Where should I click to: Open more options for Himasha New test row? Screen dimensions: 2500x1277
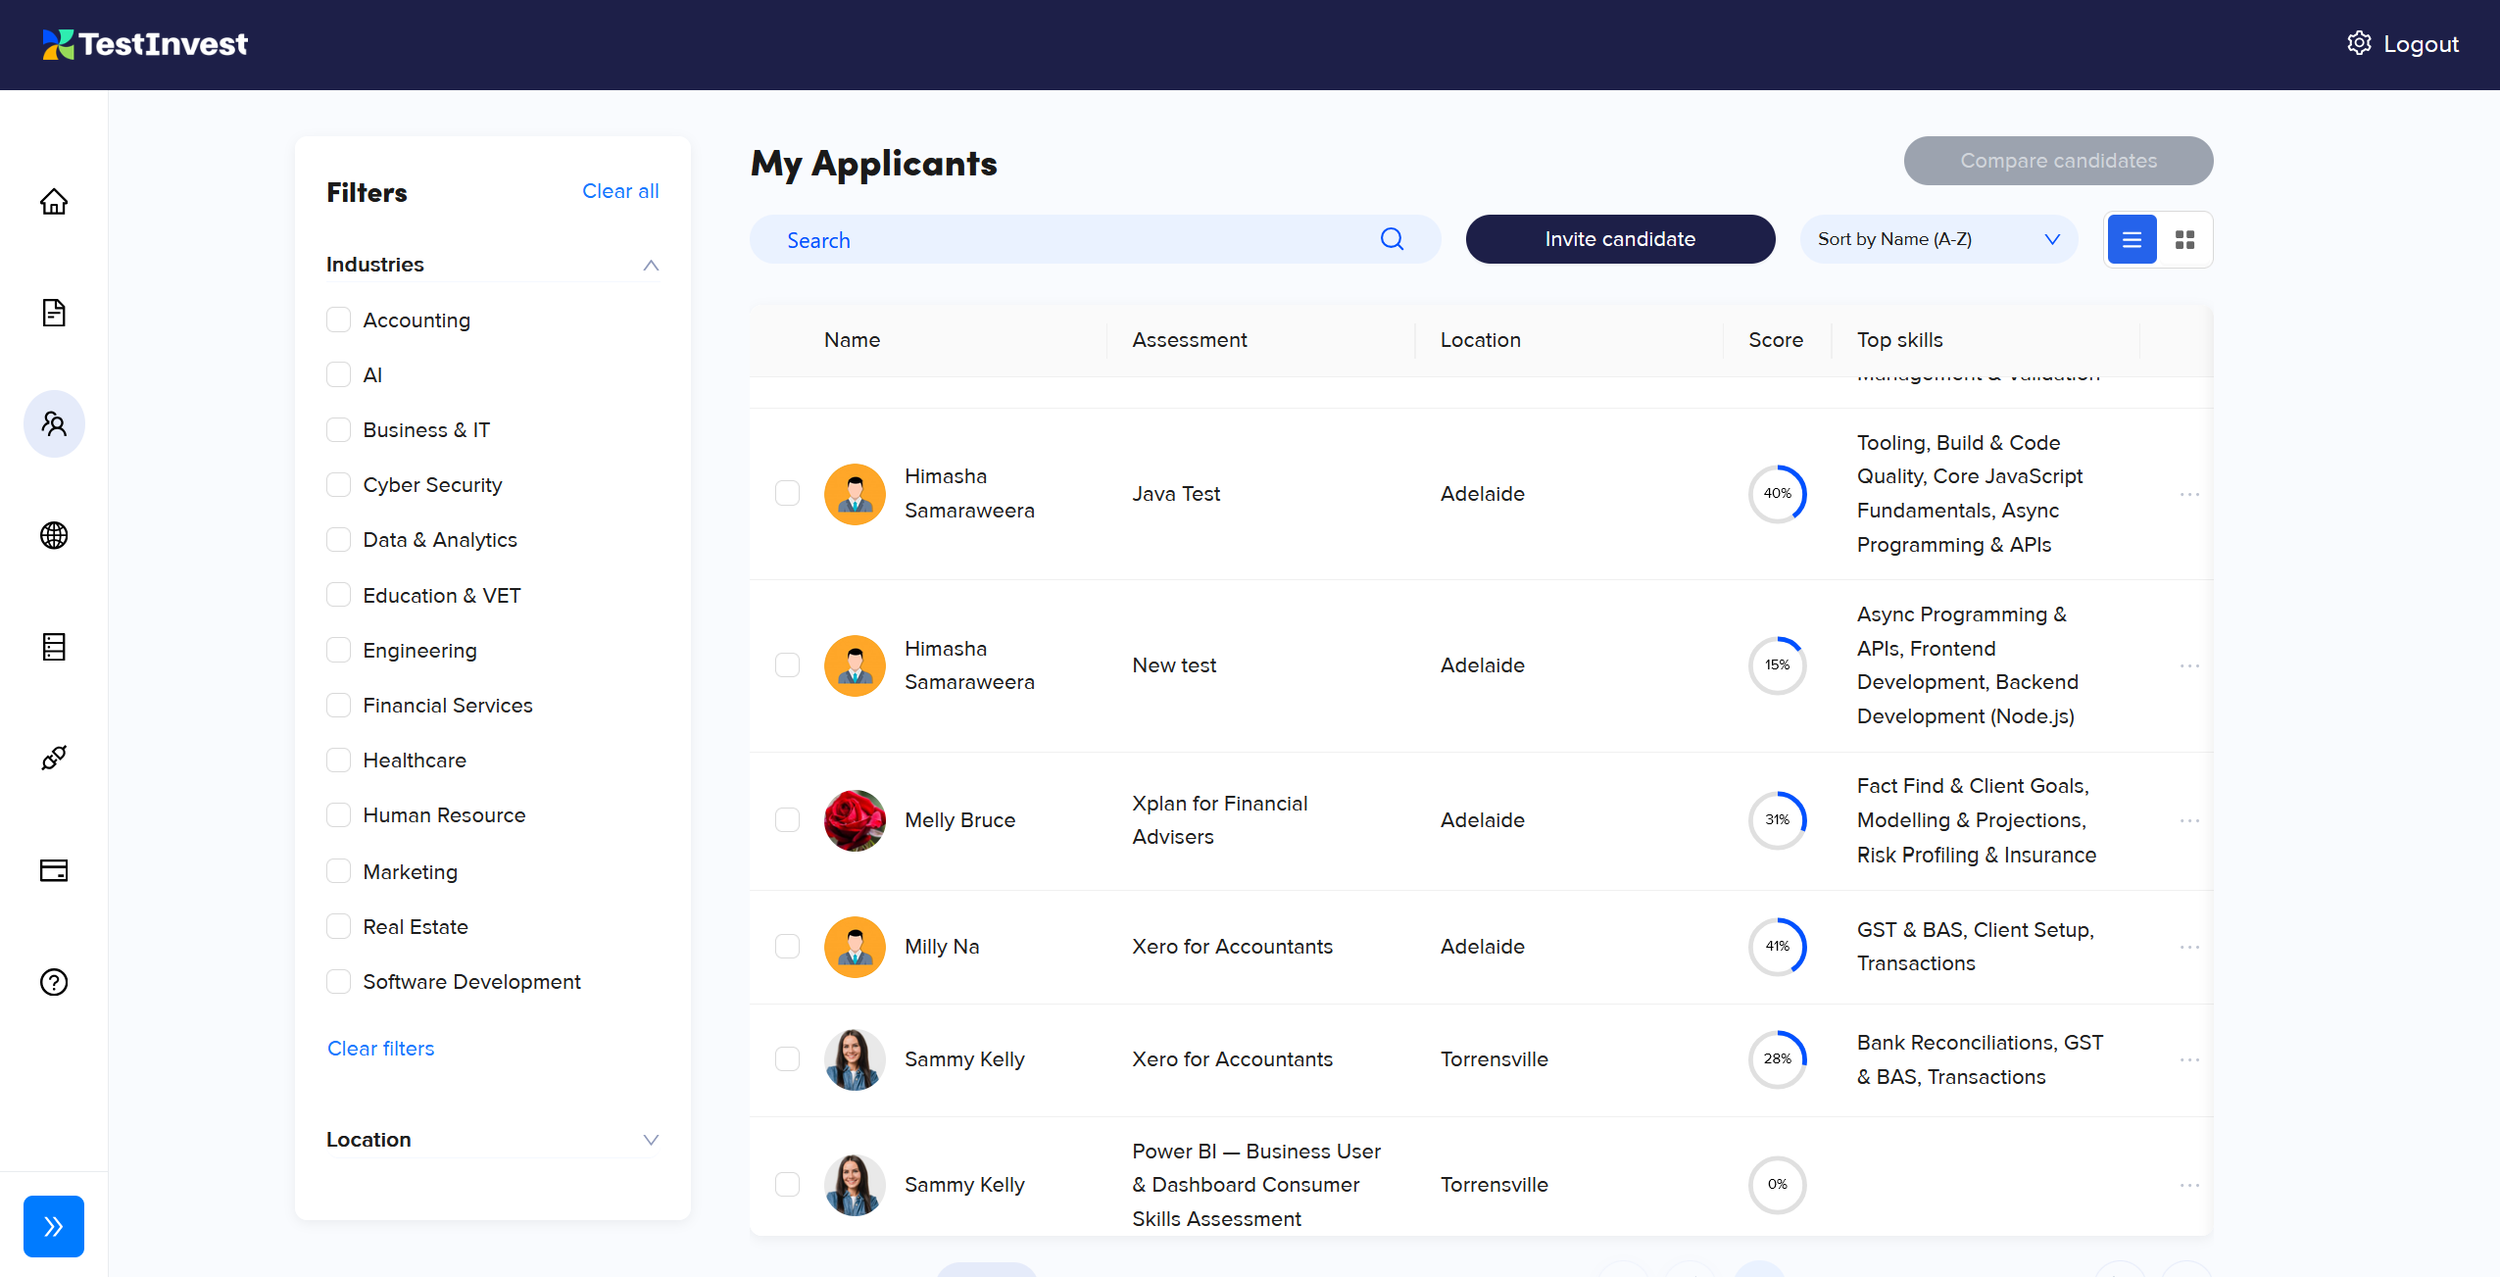pyautogui.click(x=2189, y=666)
